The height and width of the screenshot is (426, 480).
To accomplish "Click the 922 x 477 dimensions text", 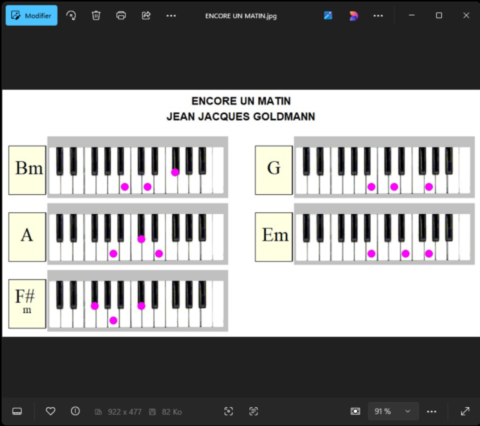I will (124, 412).
